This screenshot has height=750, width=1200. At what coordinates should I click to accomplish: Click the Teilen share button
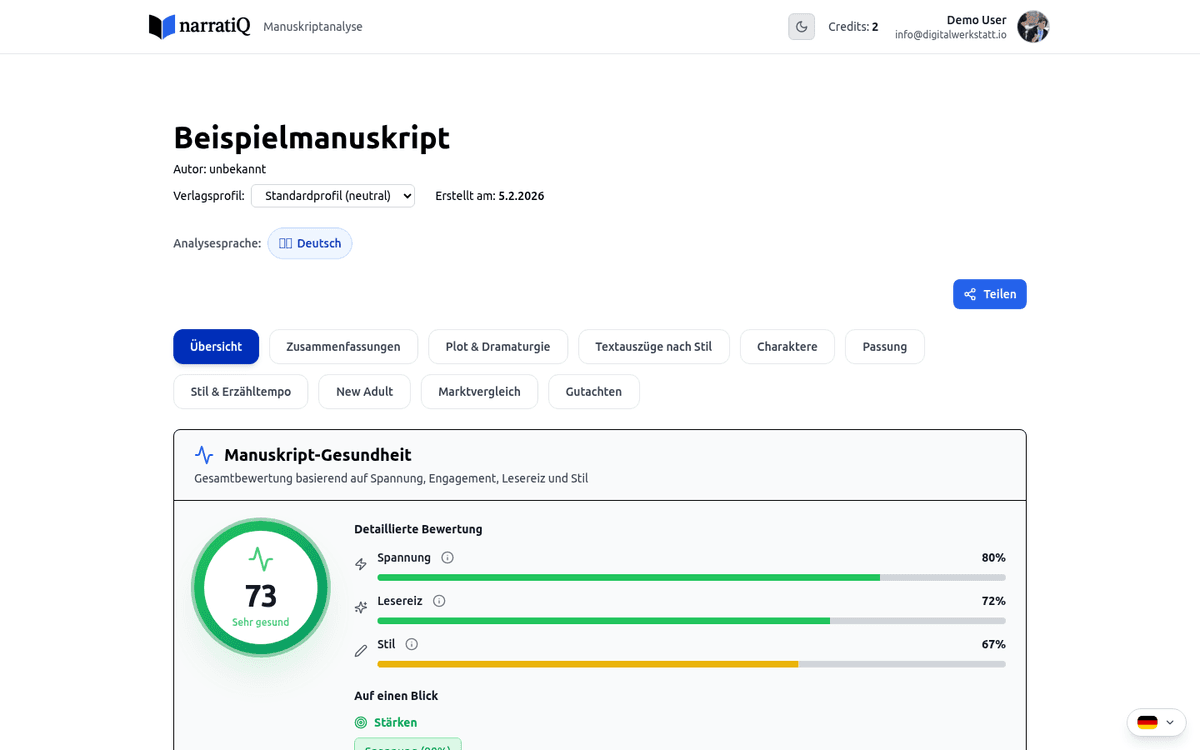pos(989,293)
